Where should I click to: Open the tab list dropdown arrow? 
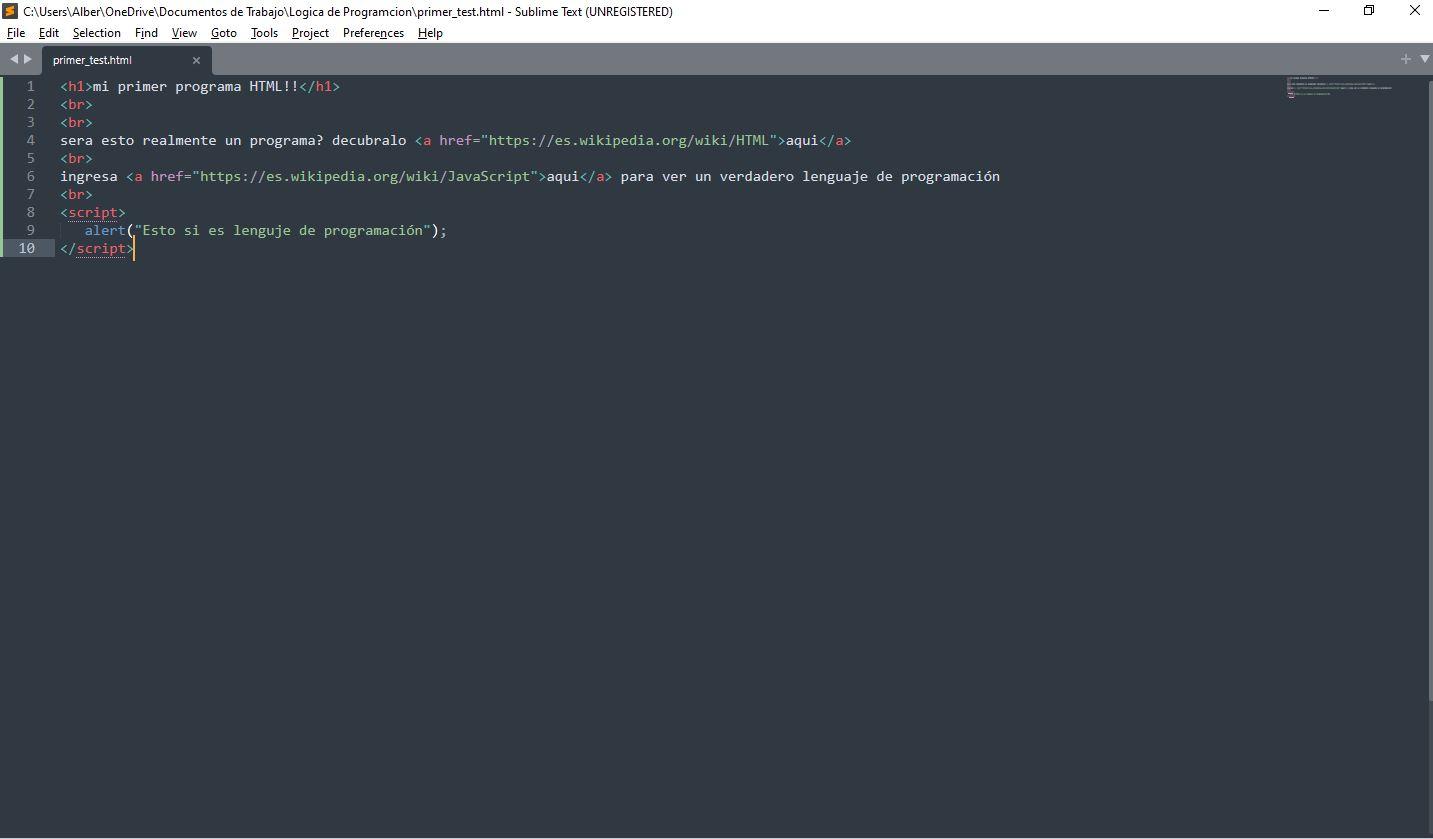[x=1424, y=59]
